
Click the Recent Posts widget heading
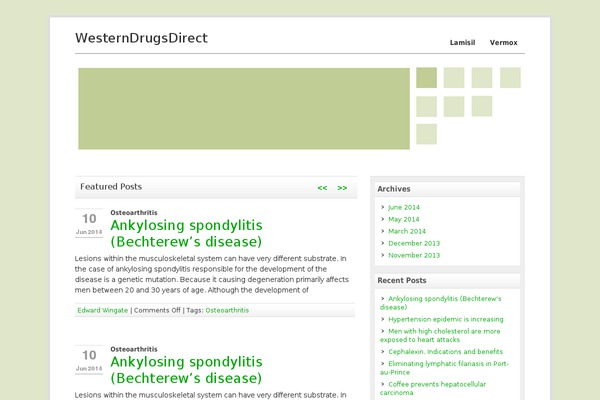pyautogui.click(x=402, y=280)
